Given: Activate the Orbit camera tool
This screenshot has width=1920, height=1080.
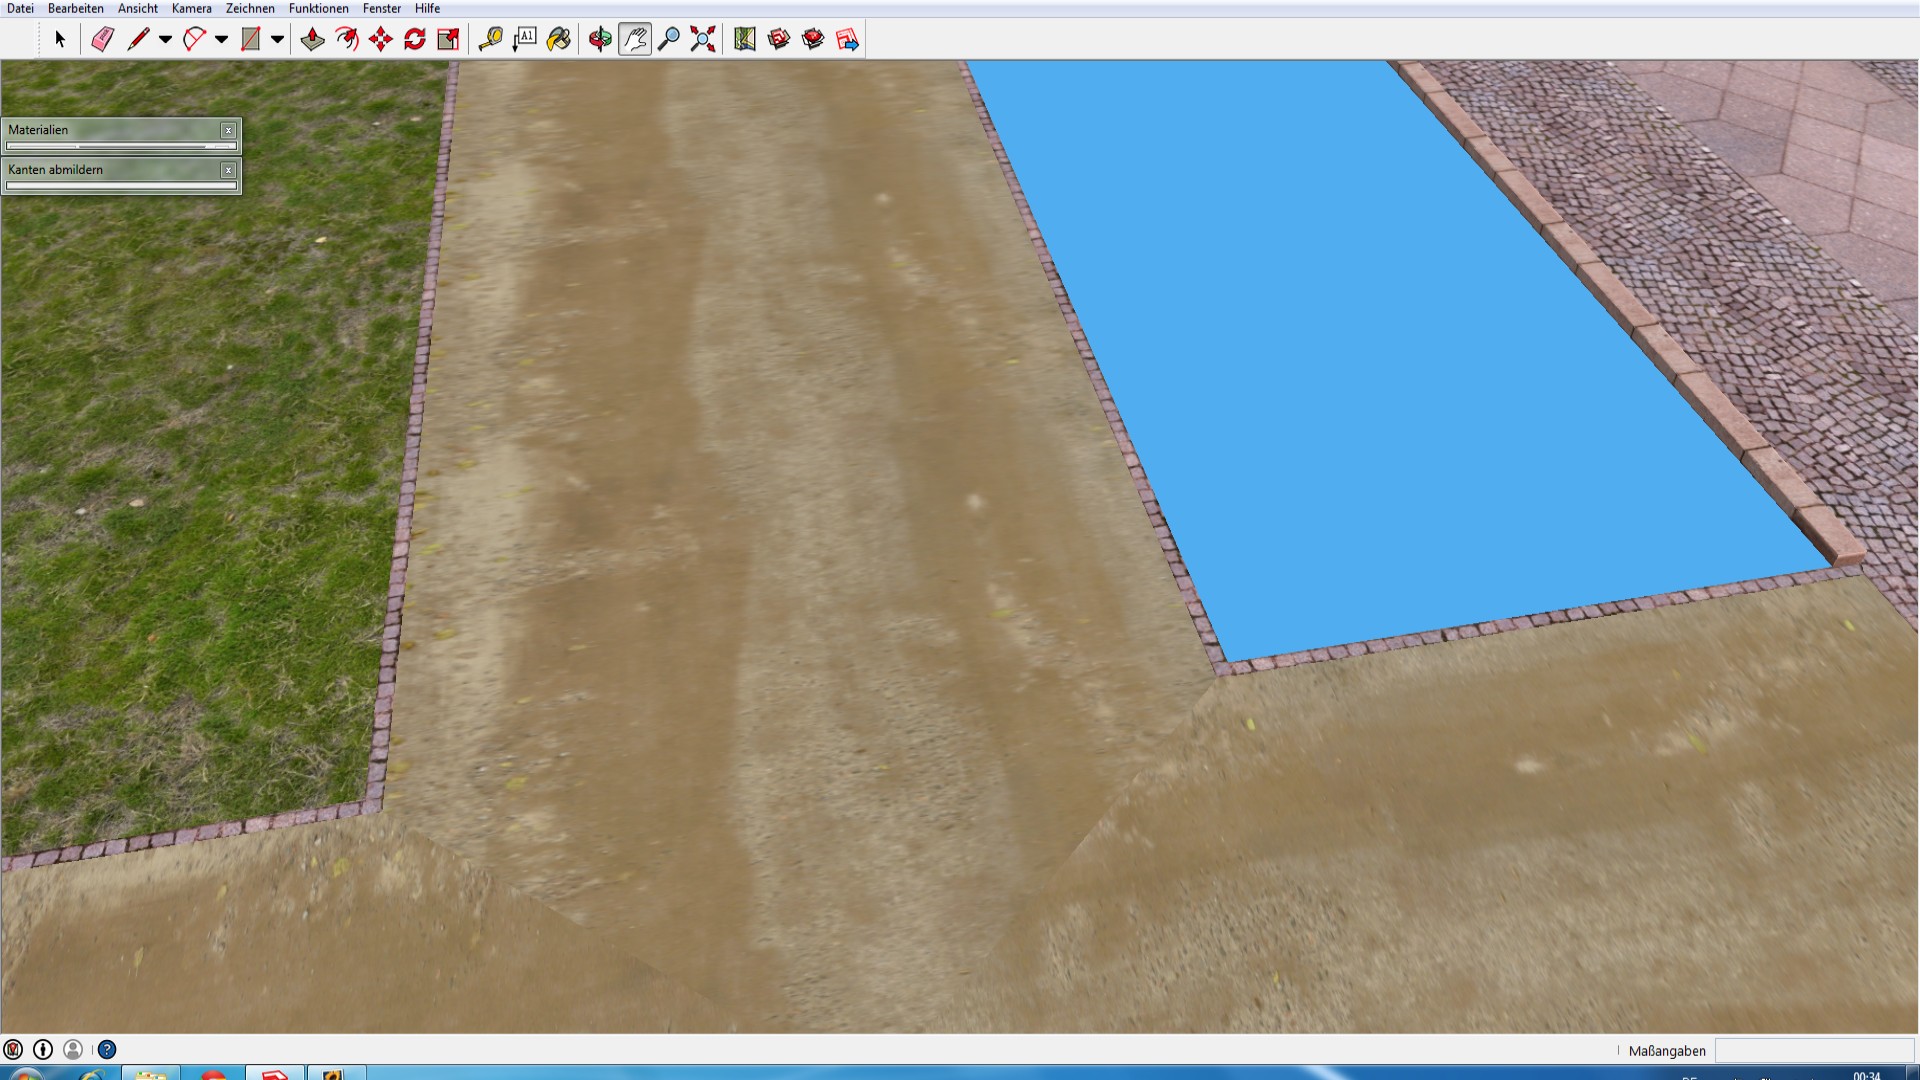Looking at the screenshot, I should tap(600, 39).
